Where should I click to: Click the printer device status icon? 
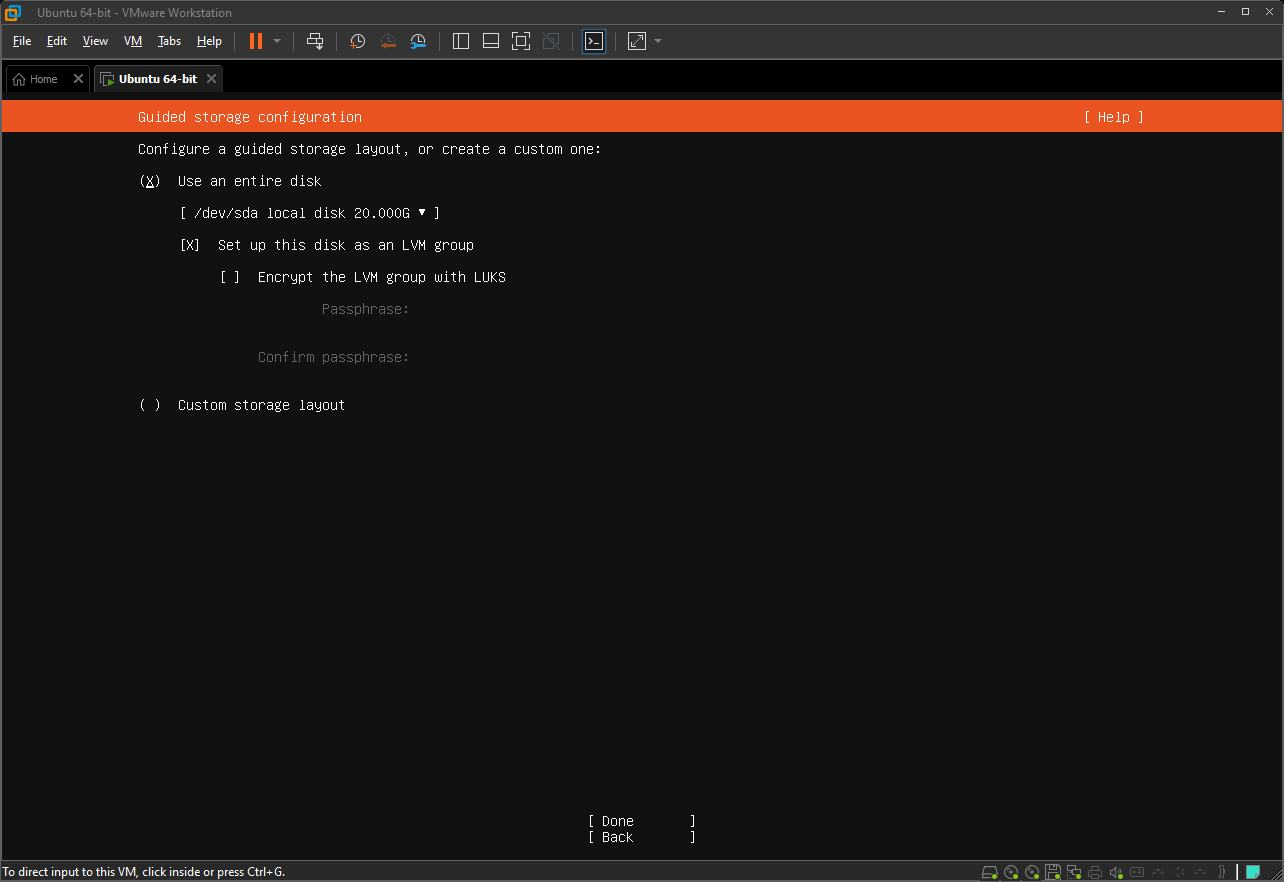click(x=1096, y=872)
